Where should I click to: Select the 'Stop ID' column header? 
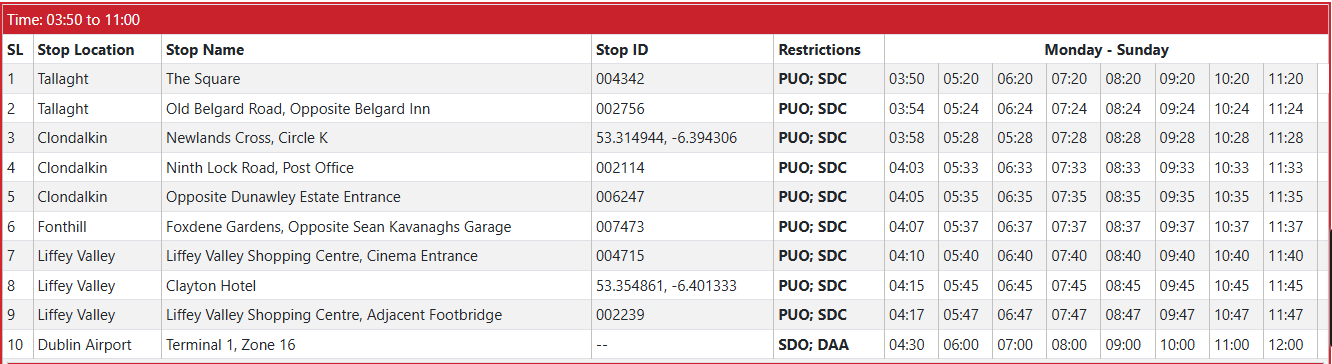(x=621, y=49)
